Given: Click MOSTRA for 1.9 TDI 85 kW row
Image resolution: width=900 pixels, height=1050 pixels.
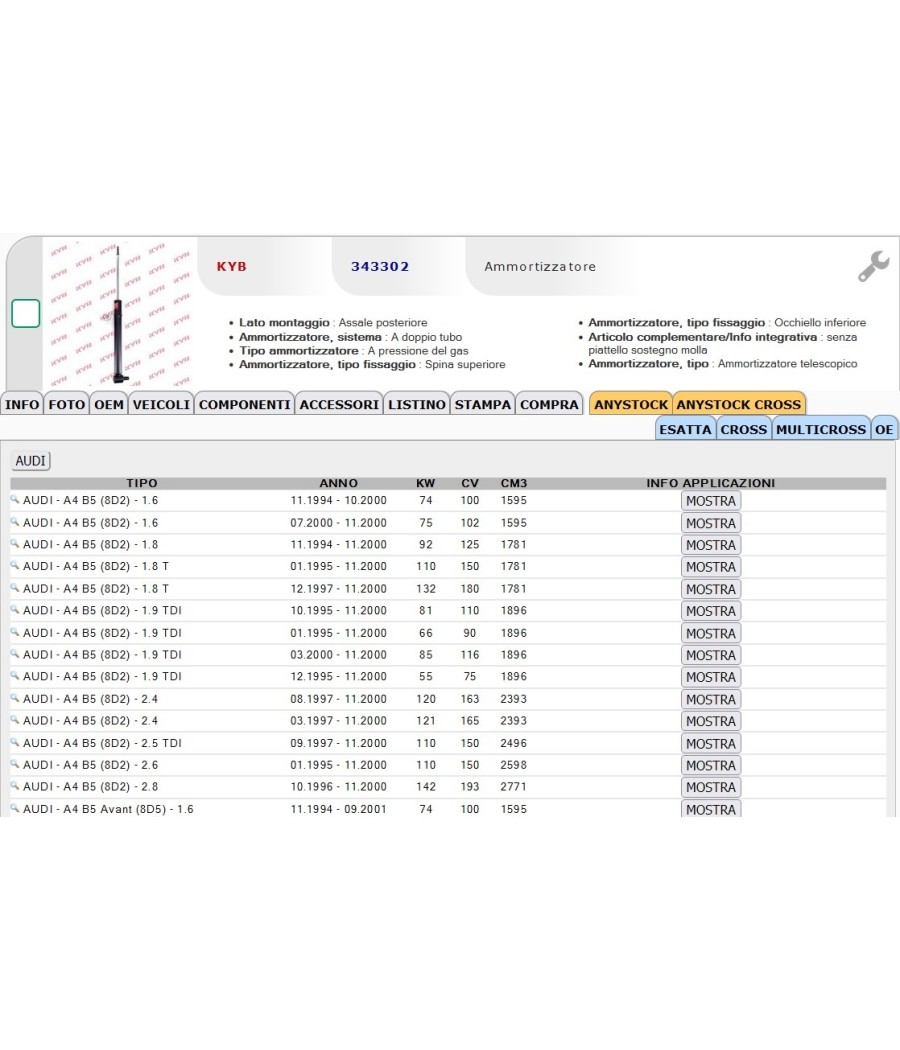Looking at the screenshot, I should tap(710, 655).
